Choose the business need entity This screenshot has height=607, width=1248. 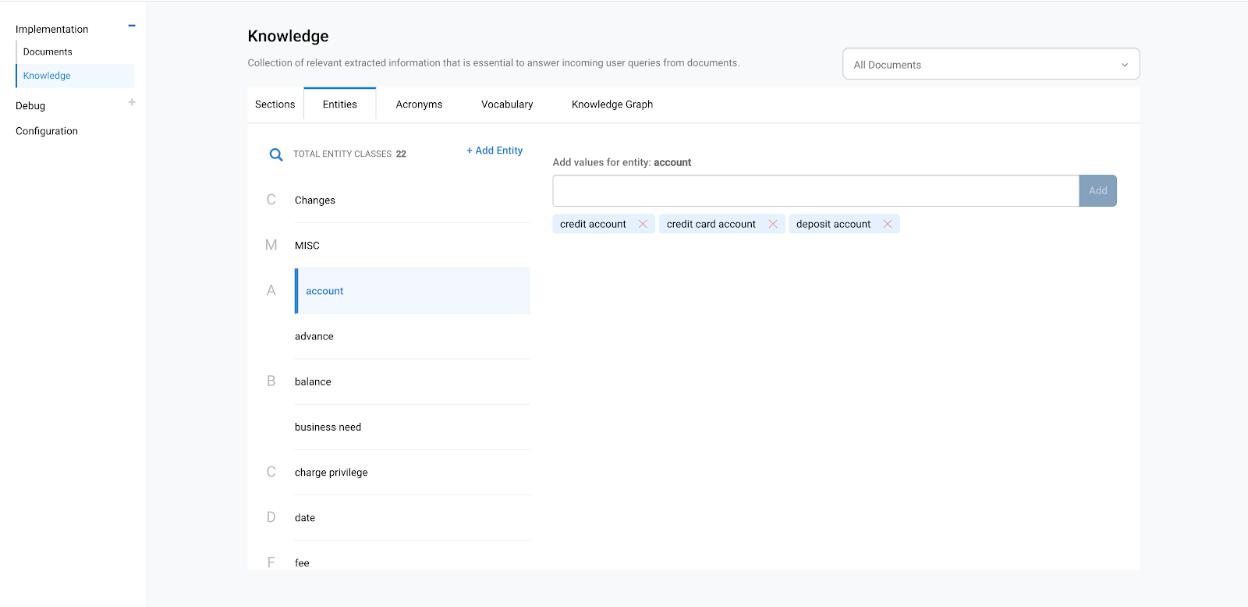(328, 427)
